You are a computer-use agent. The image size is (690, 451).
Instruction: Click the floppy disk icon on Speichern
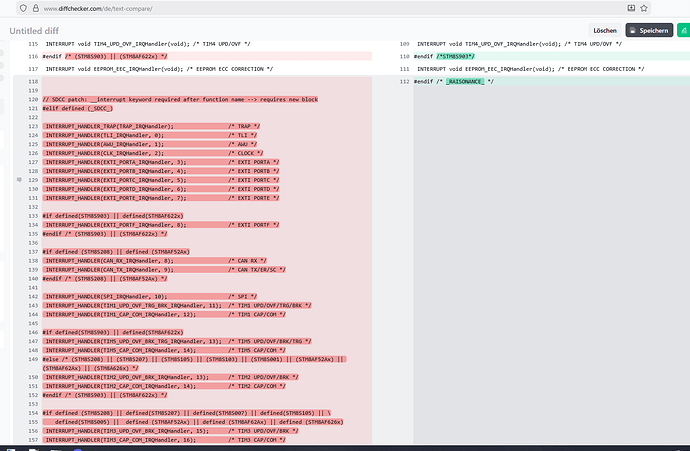click(x=635, y=30)
